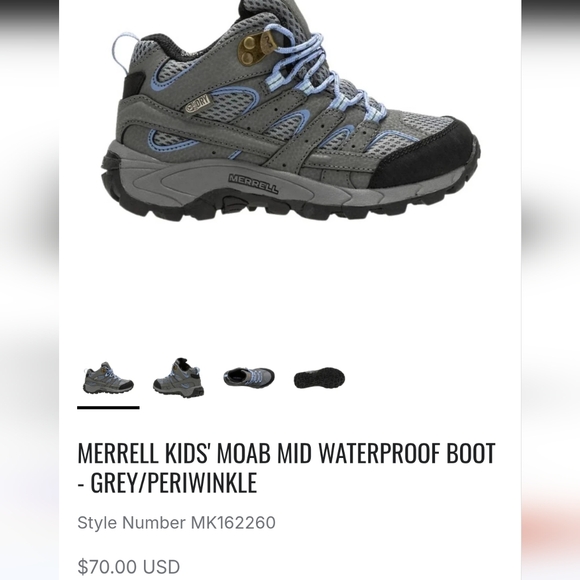Click the blurred left page margin

tap(29, 290)
